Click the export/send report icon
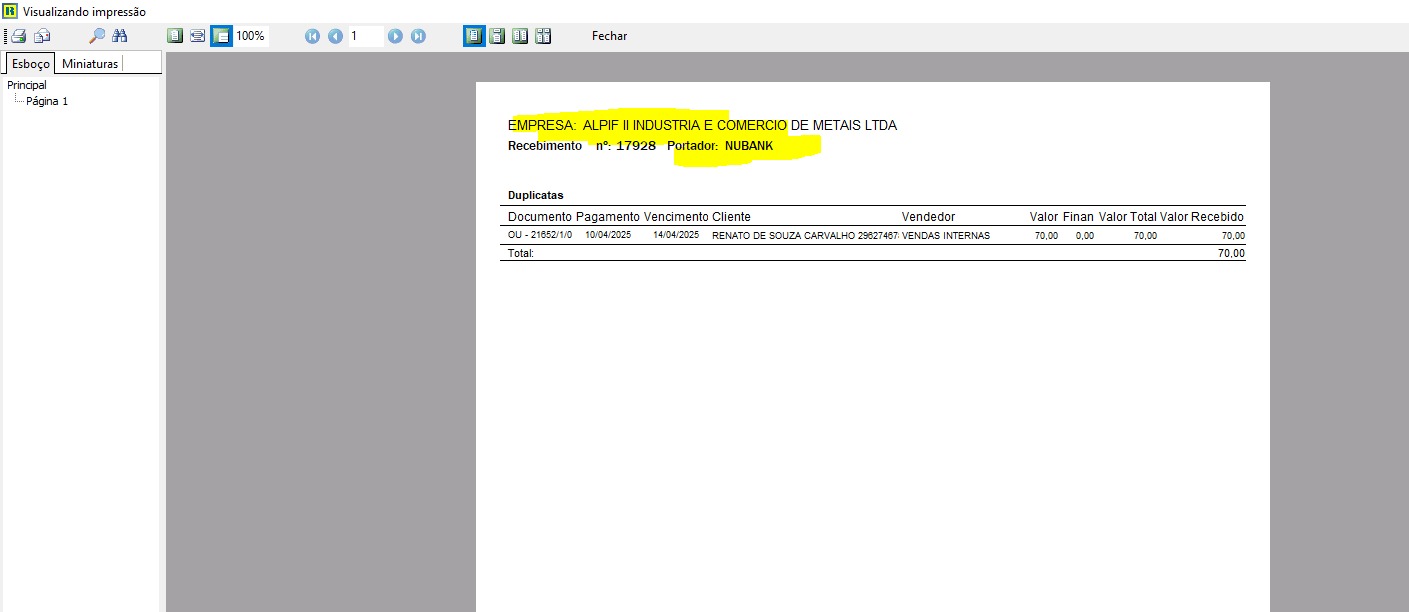Viewport: 1409px width, 612px height. (42, 36)
